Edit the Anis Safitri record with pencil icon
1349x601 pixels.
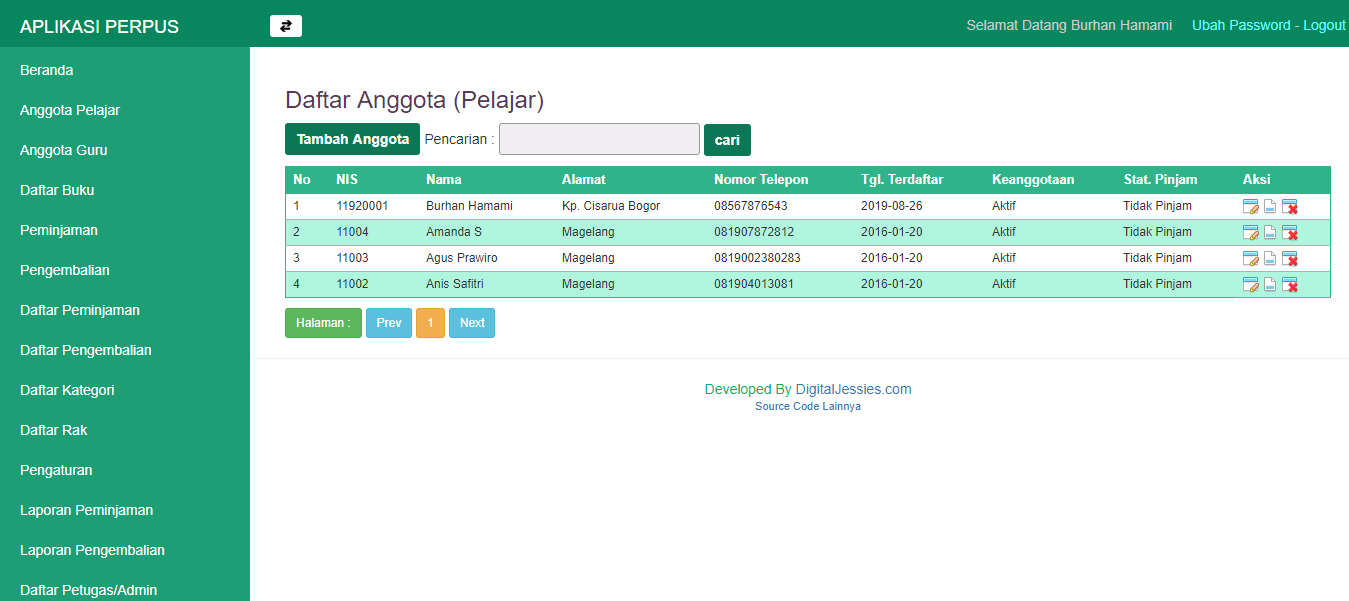click(1251, 284)
